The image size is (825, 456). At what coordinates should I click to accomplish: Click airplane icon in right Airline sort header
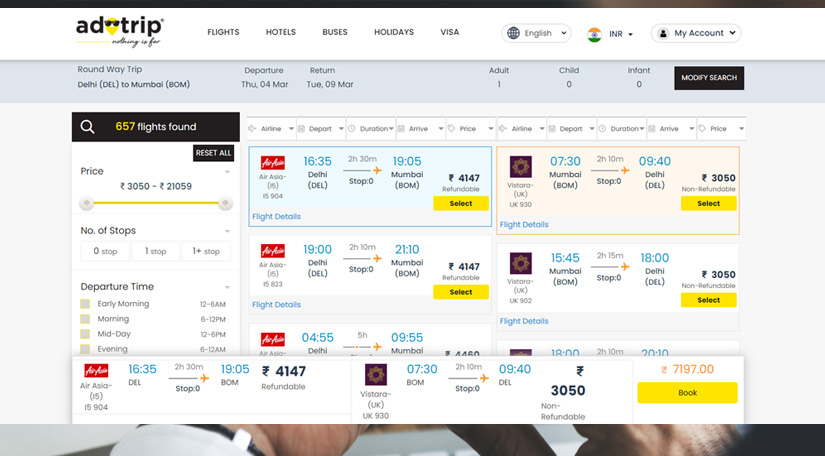pos(502,128)
